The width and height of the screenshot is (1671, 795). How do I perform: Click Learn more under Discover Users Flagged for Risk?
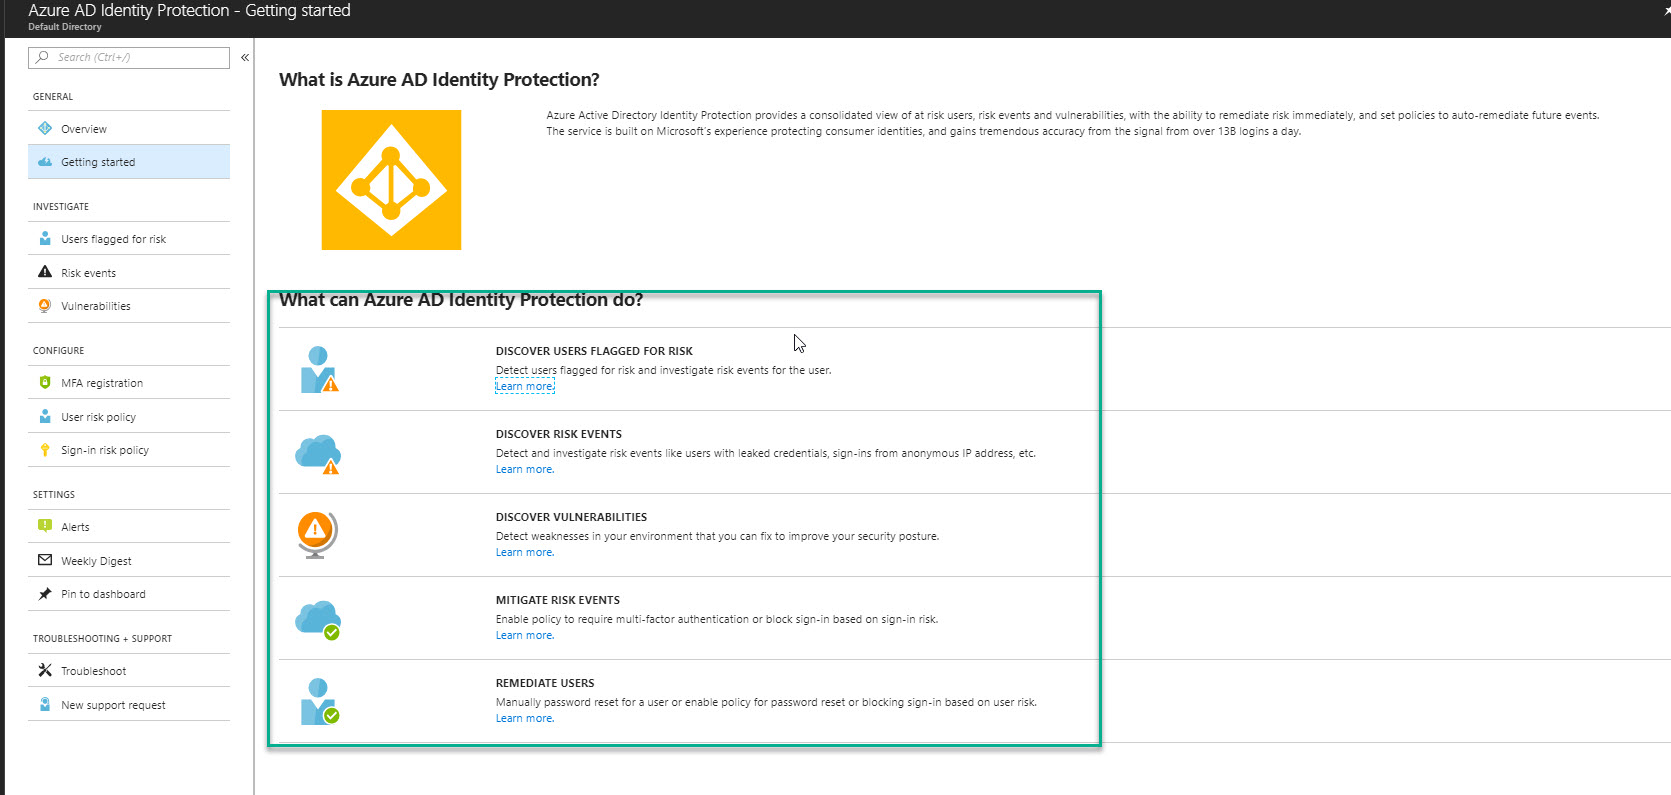(x=524, y=387)
